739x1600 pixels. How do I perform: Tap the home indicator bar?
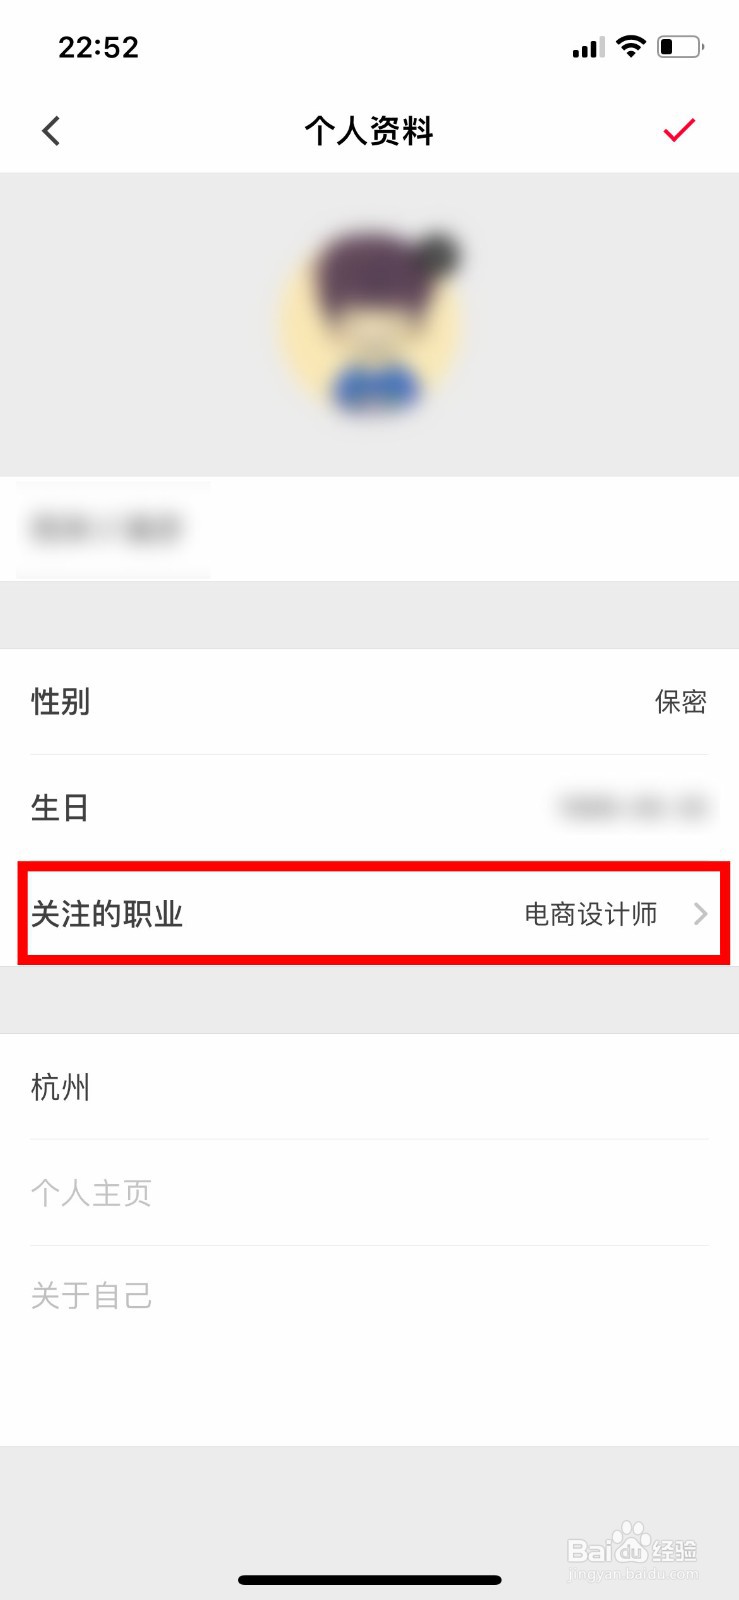(370, 1580)
